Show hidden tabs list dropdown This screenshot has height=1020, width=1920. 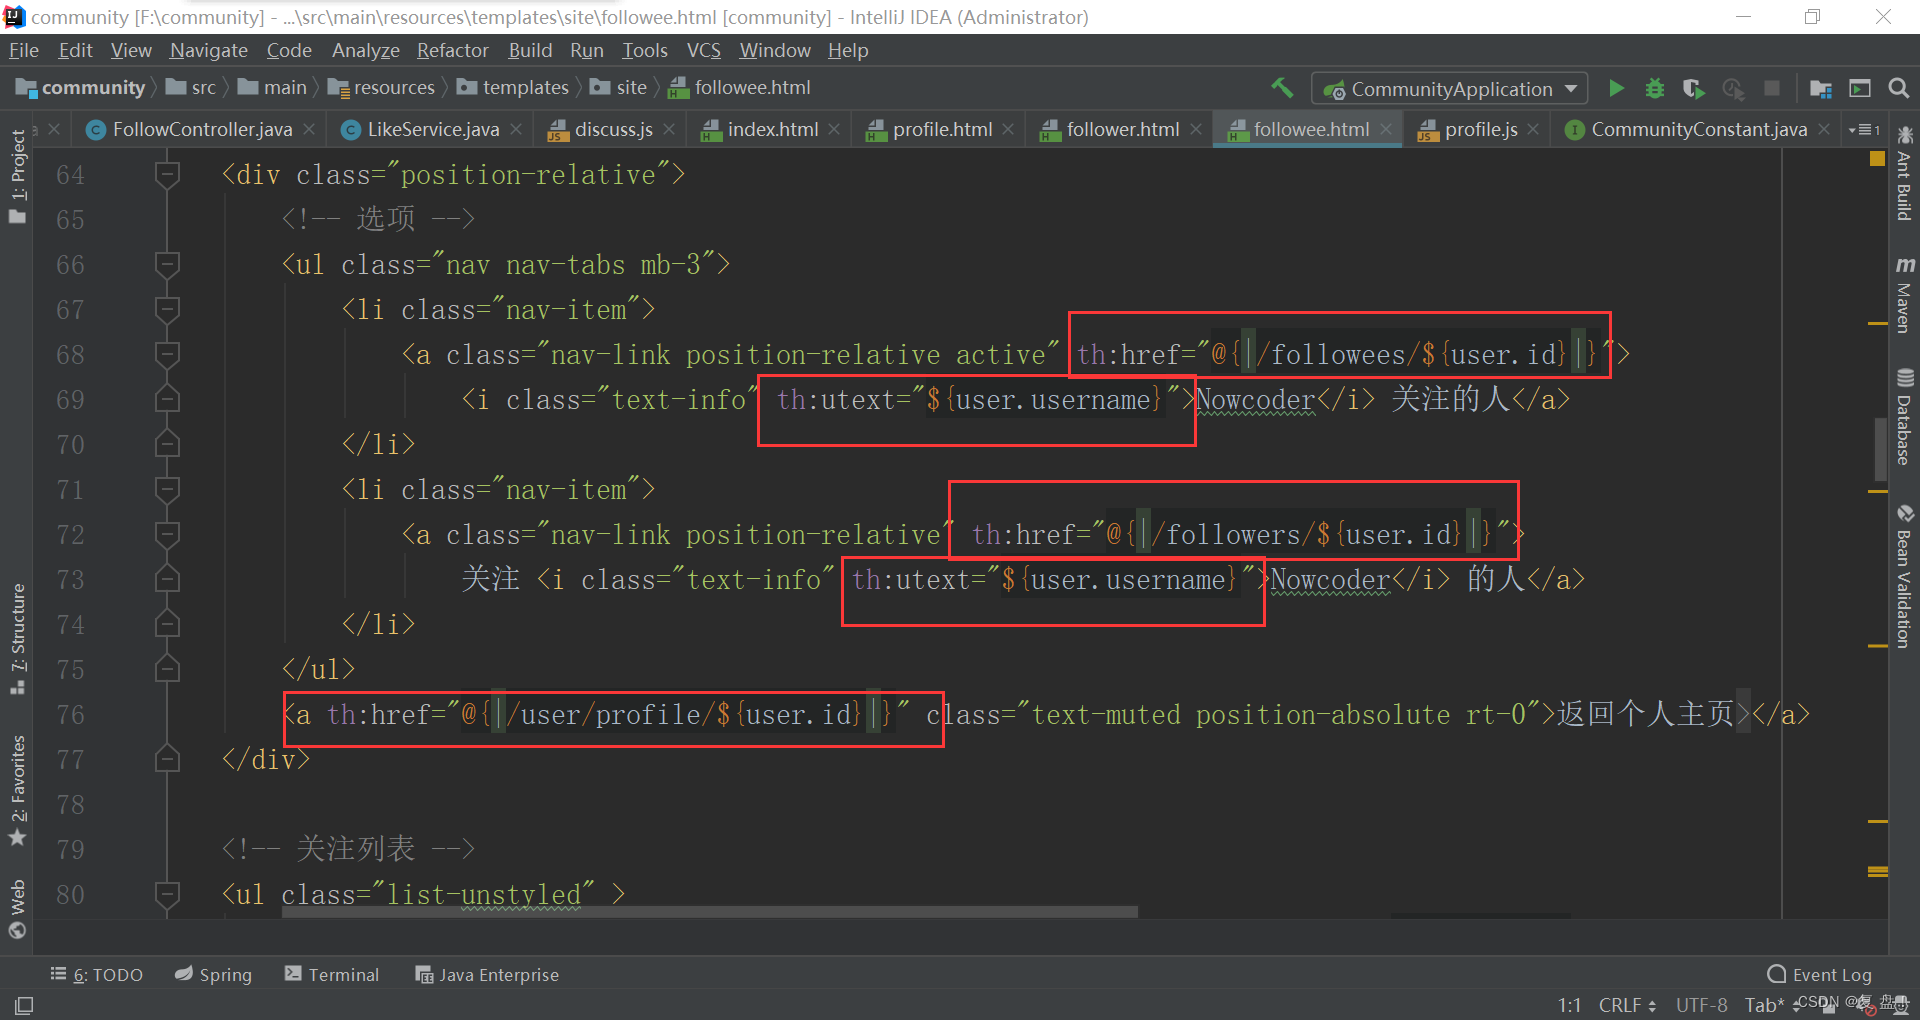1865,130
